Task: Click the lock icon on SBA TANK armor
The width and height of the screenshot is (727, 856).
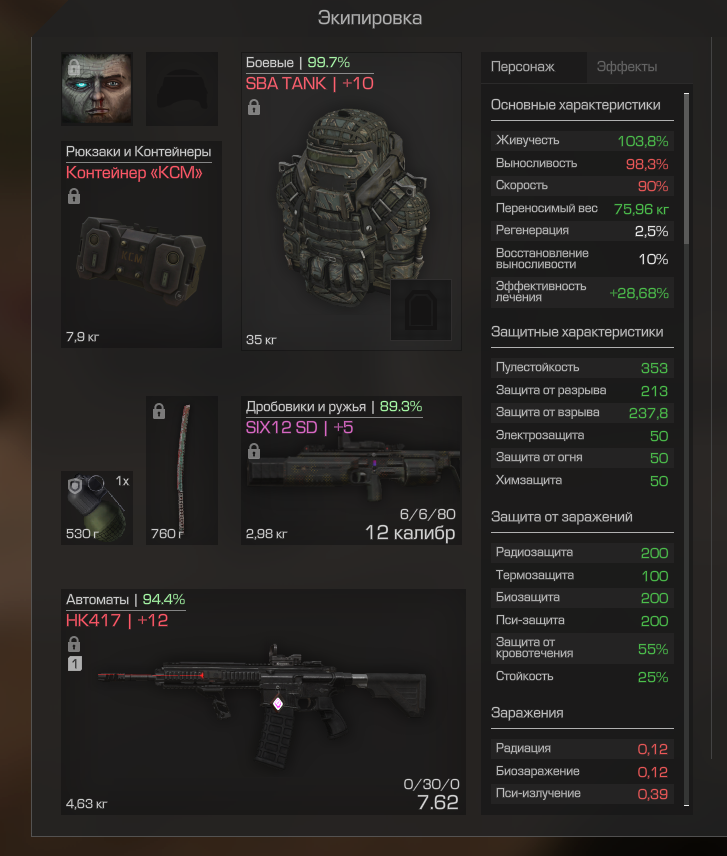Action: pos(254,107)
